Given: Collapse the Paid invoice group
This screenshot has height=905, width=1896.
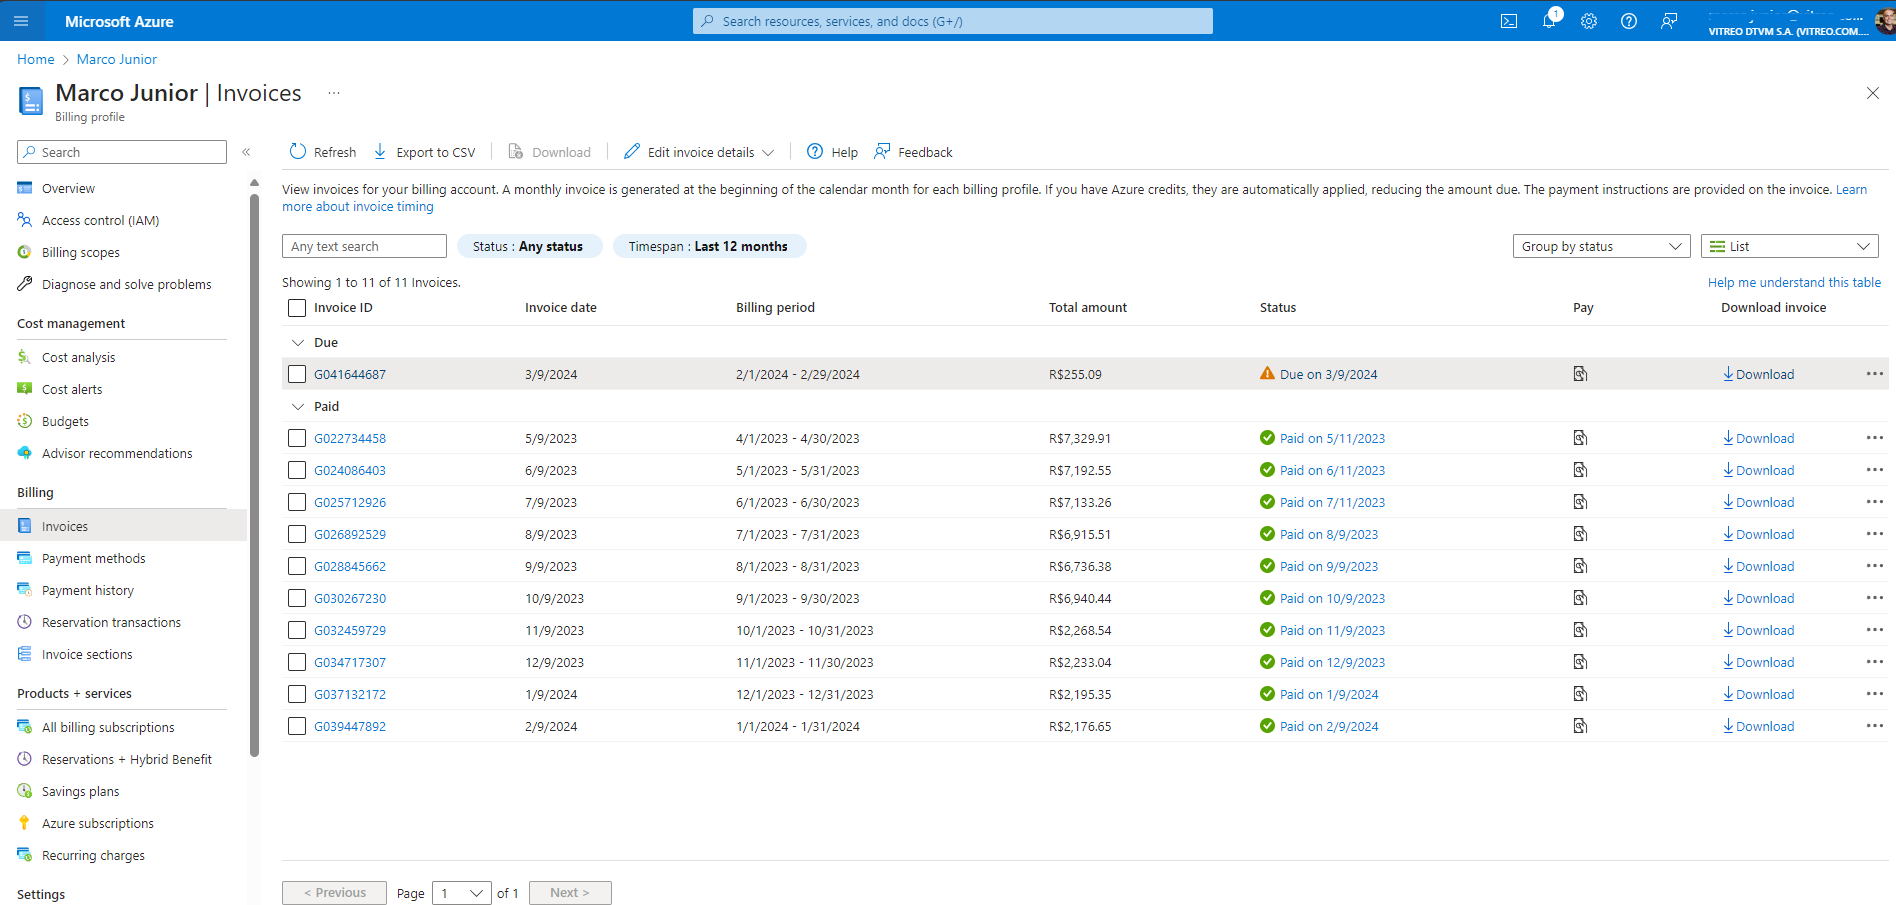Looking at the screenshot, I should (297, 406).
